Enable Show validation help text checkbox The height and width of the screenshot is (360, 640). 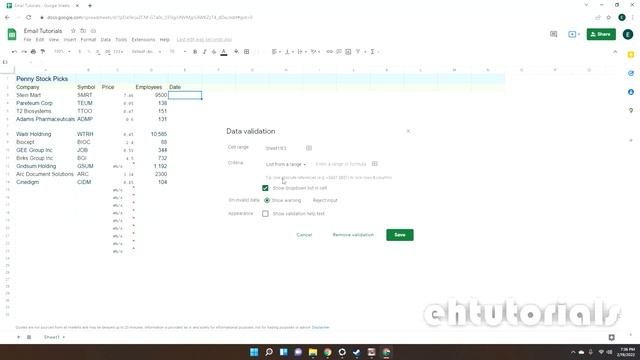coord(265,213)
